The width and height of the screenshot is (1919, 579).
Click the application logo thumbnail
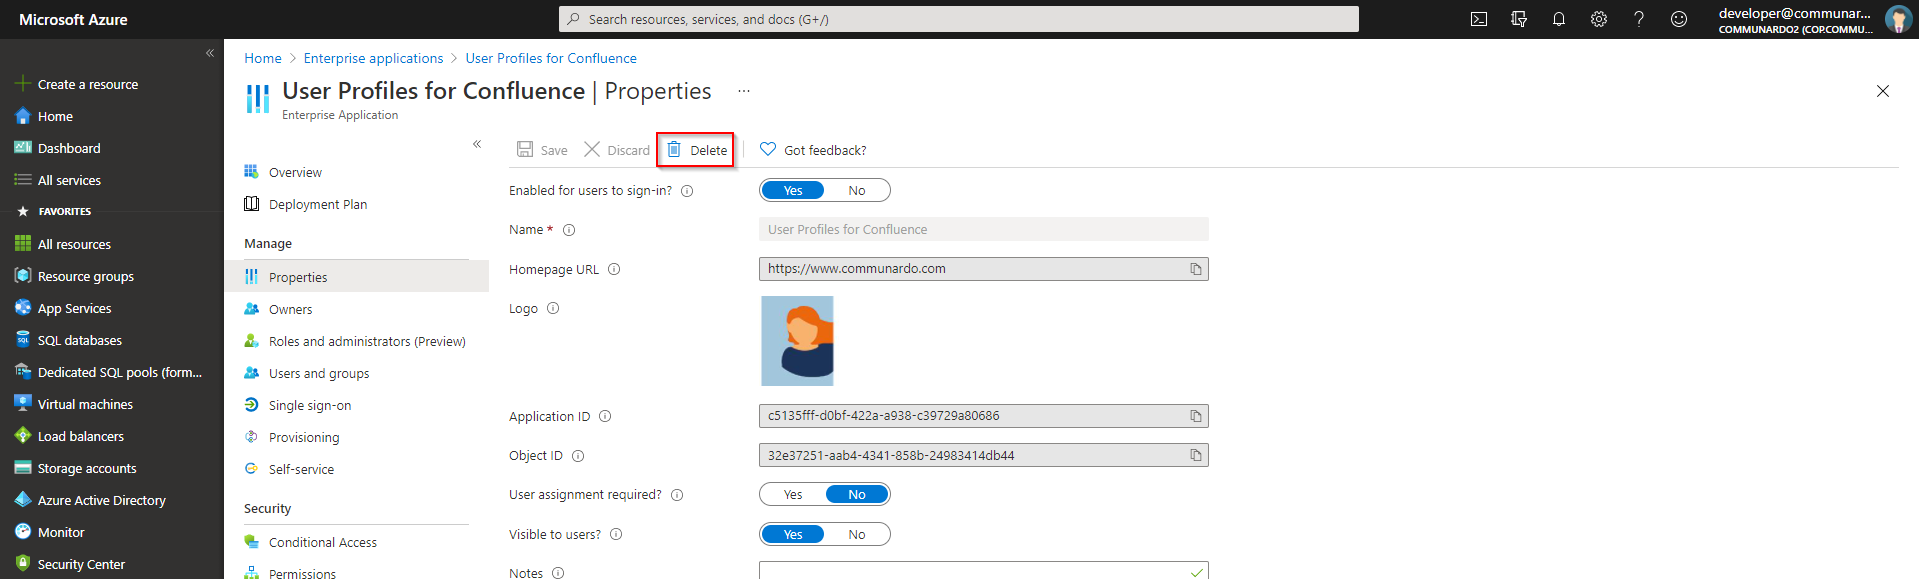pyautogui.click(x=797, y=341)
